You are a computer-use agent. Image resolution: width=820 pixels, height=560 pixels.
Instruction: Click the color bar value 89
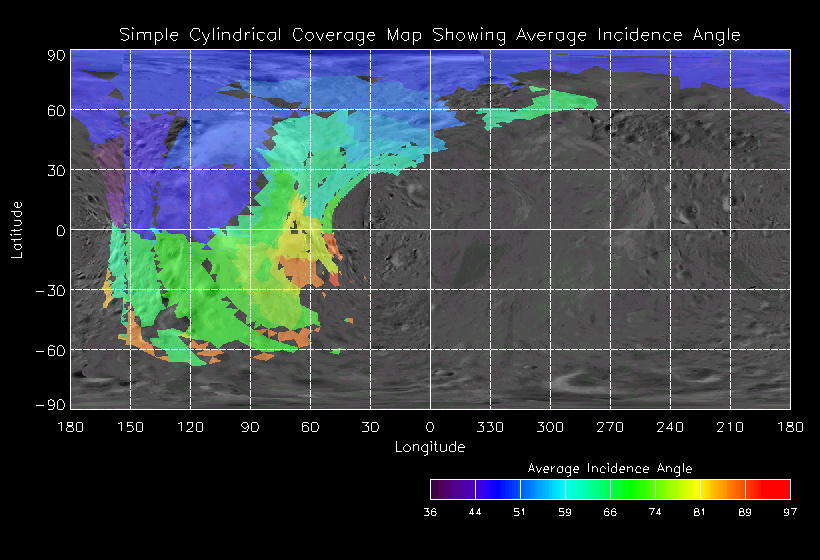click(745, 512)
